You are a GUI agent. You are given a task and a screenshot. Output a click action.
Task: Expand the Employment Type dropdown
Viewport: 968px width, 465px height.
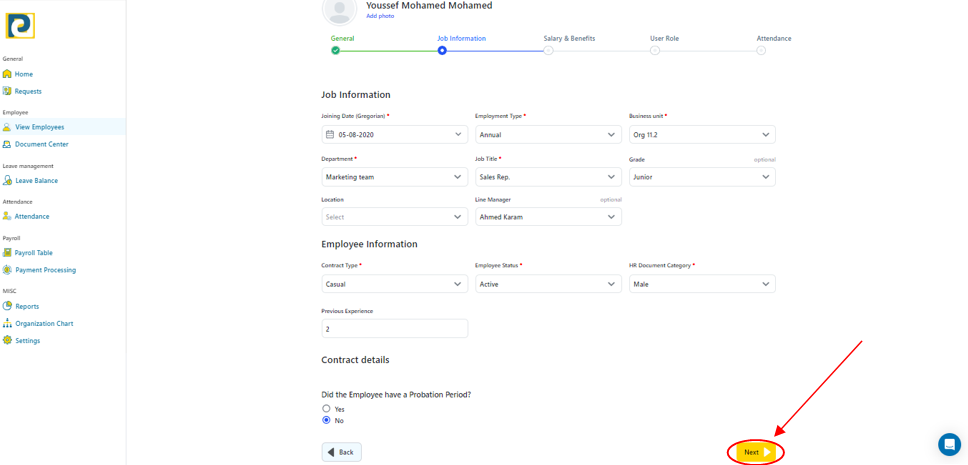click(x=547, y=135)
